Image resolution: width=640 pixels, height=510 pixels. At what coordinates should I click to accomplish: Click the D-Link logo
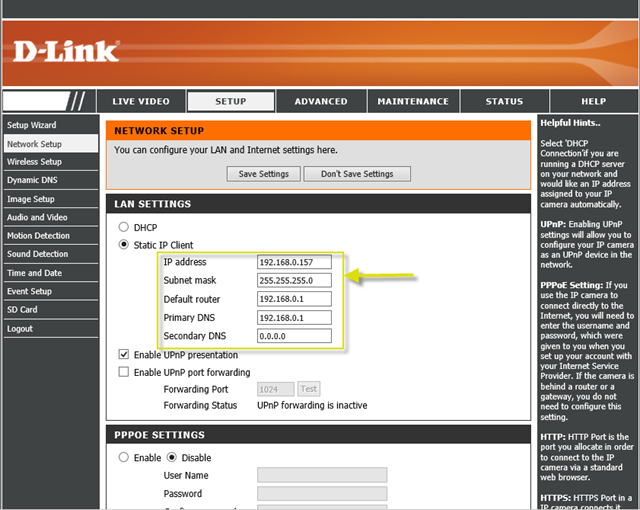(x=66, y=51)
